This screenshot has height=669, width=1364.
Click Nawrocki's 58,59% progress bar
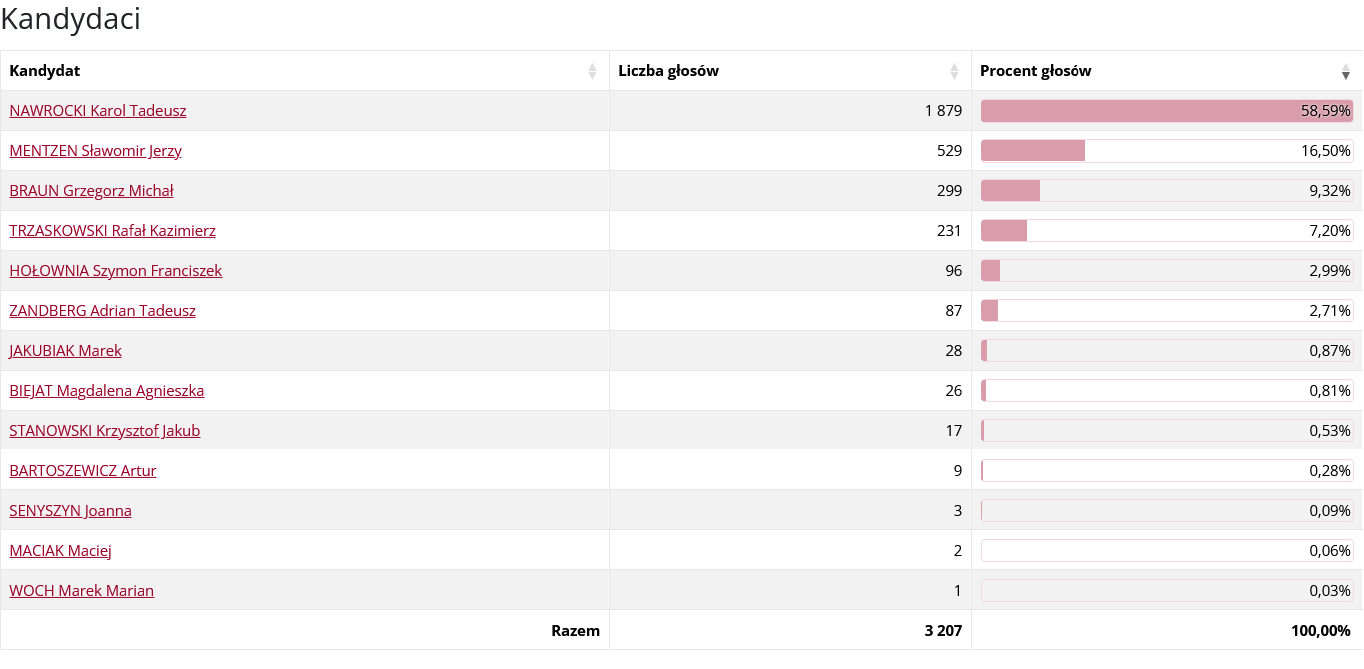click(x=1166, y=111)
